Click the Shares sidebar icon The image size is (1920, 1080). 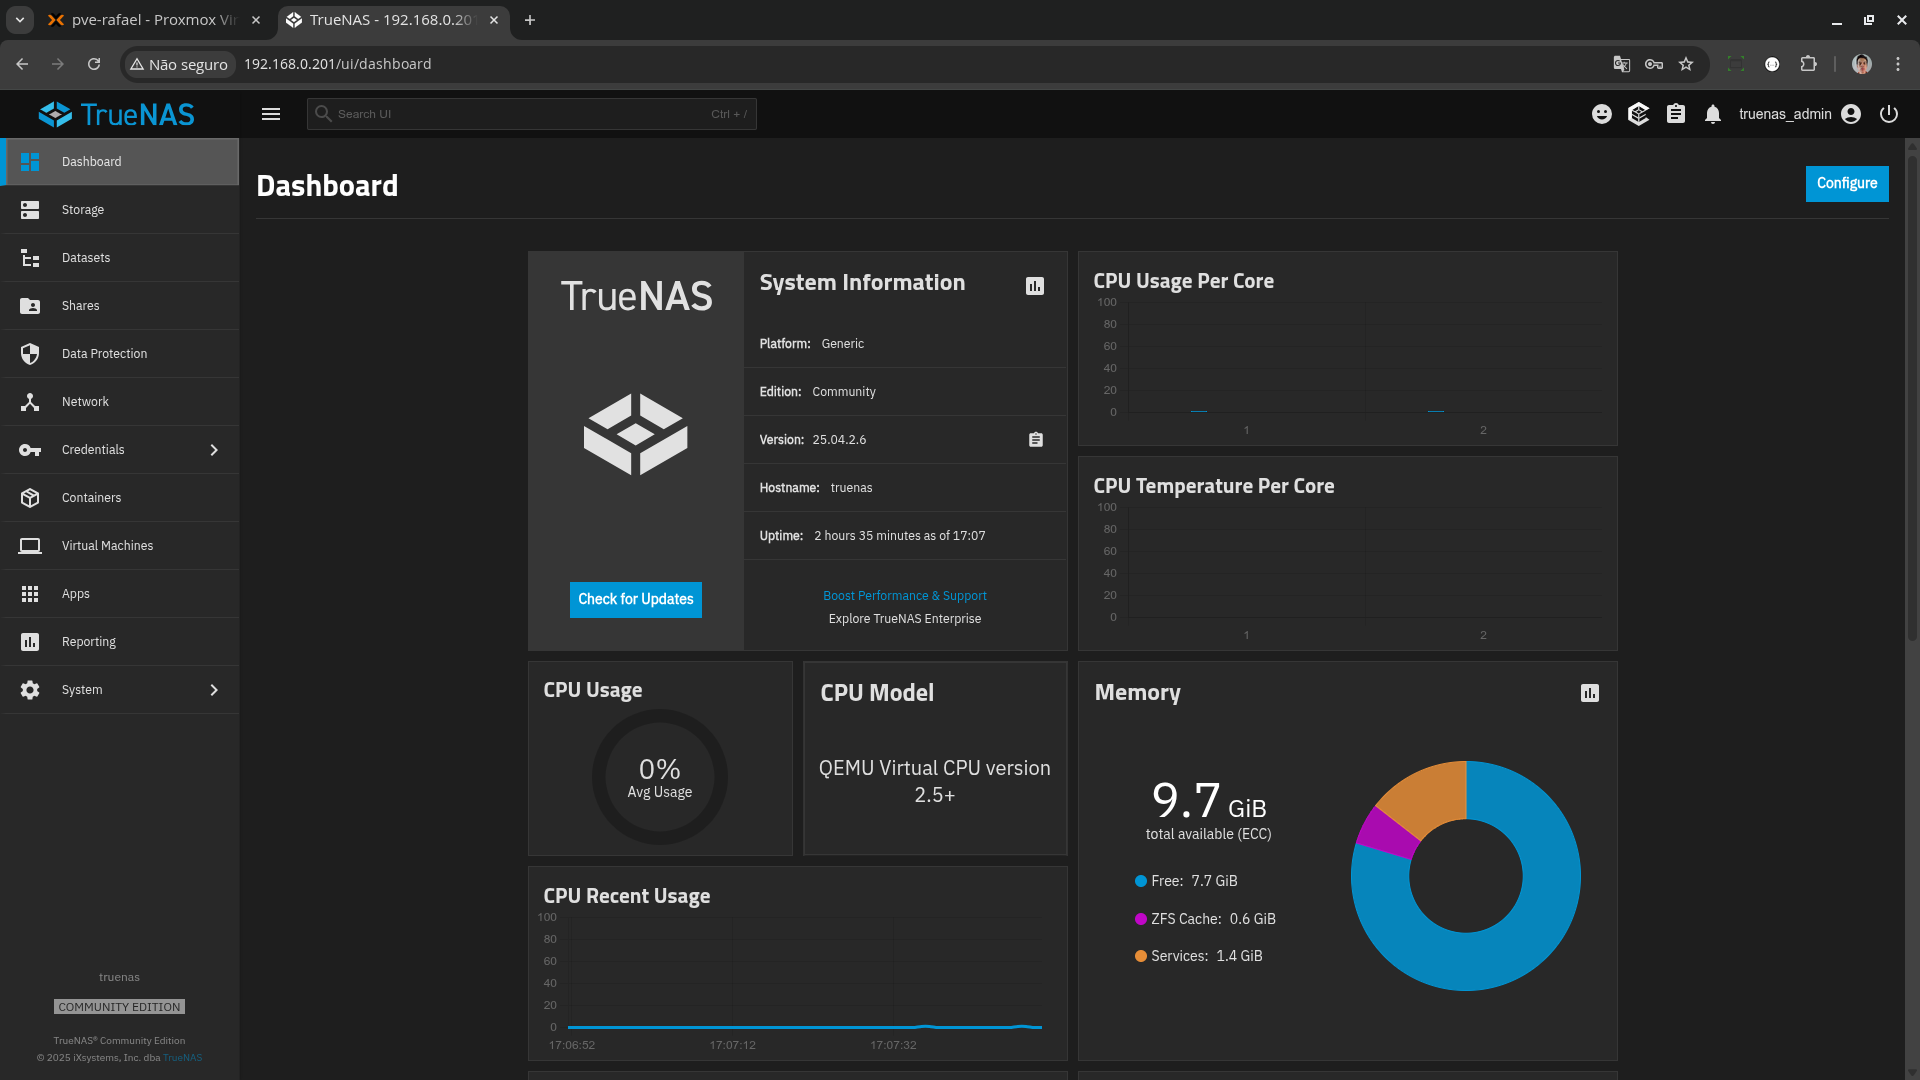(30, 306)
